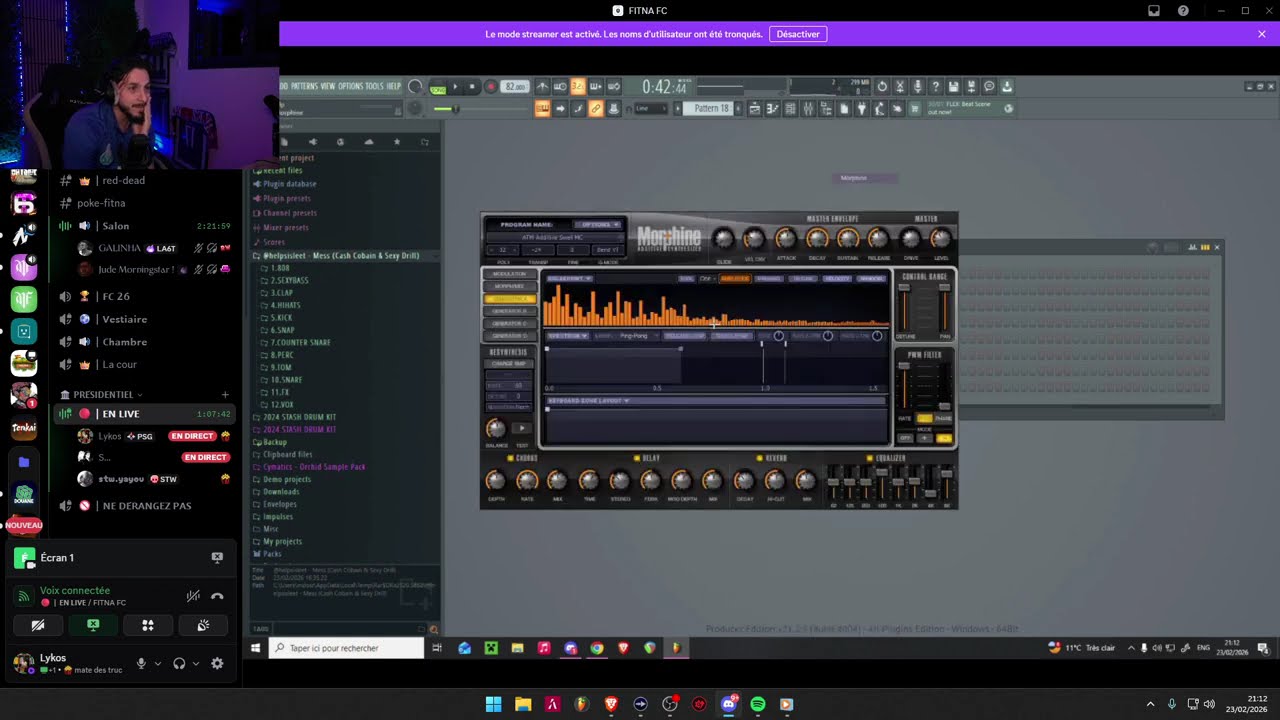
Task: Toggle the metronome icon in FL toolbar
Action: point(542,87)
